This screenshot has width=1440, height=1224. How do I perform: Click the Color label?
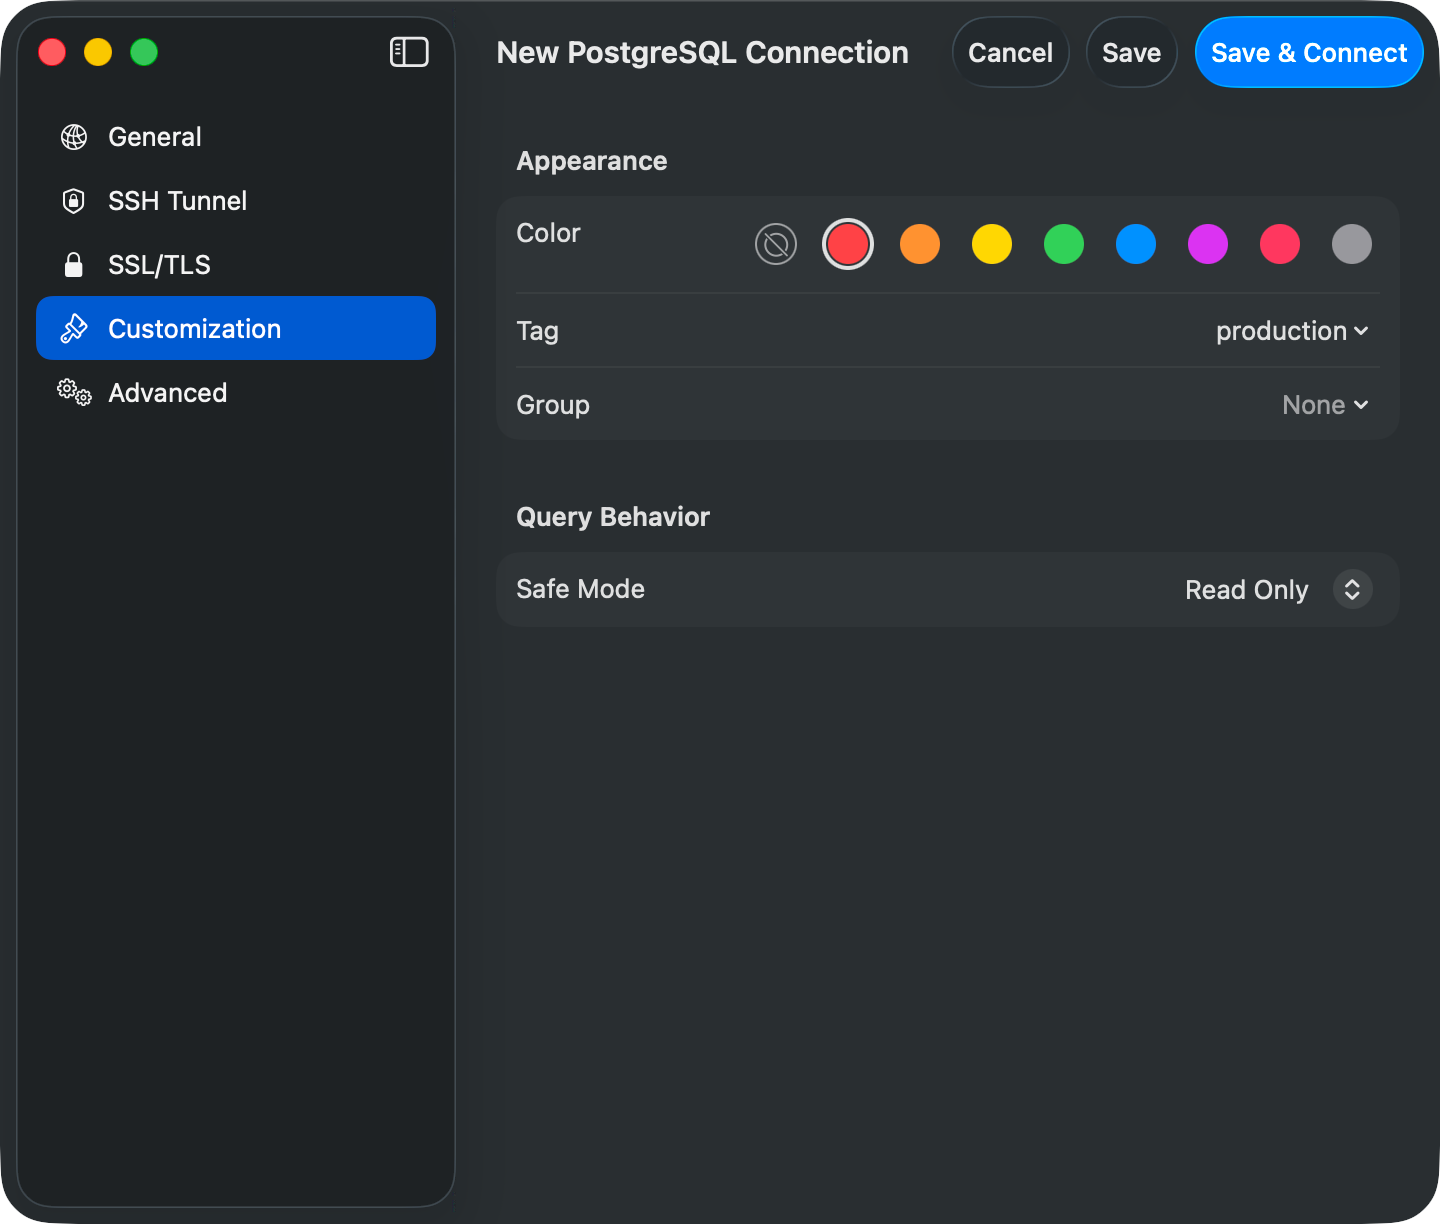(x=548, y=233)
